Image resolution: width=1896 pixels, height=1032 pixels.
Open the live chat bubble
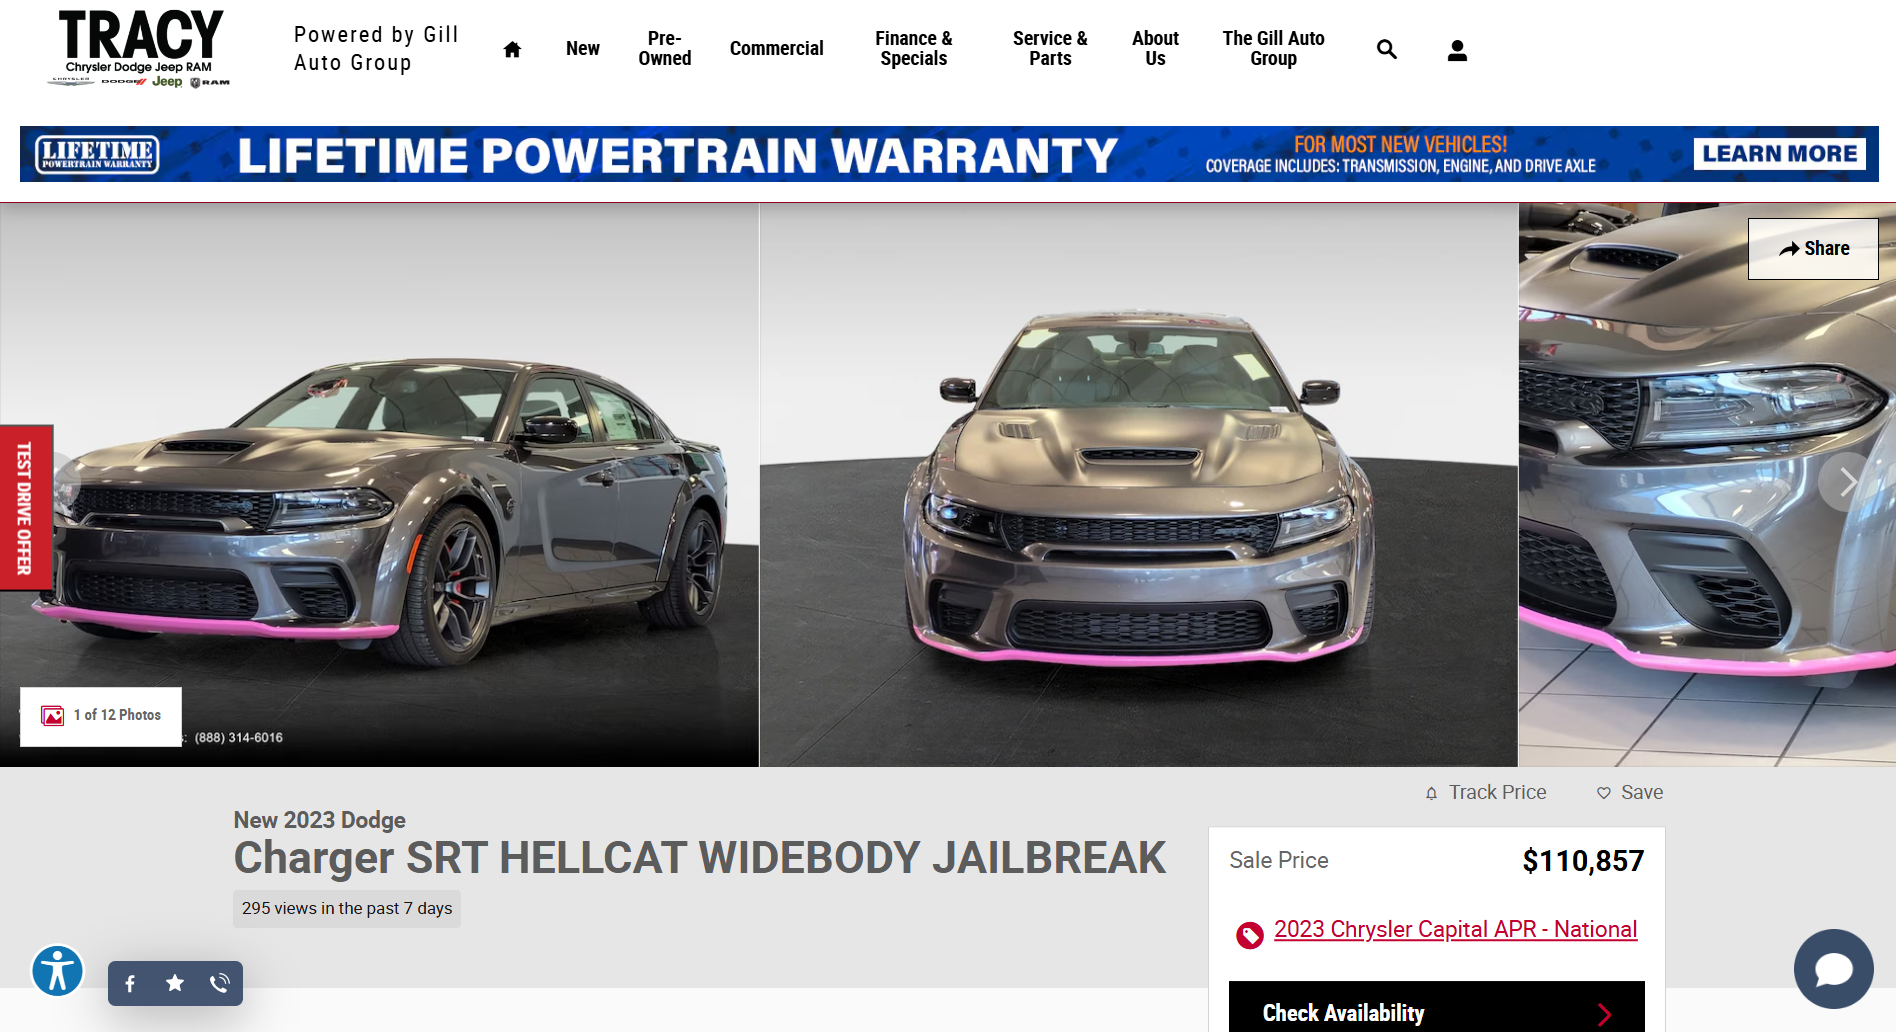tap(1833, 969)
